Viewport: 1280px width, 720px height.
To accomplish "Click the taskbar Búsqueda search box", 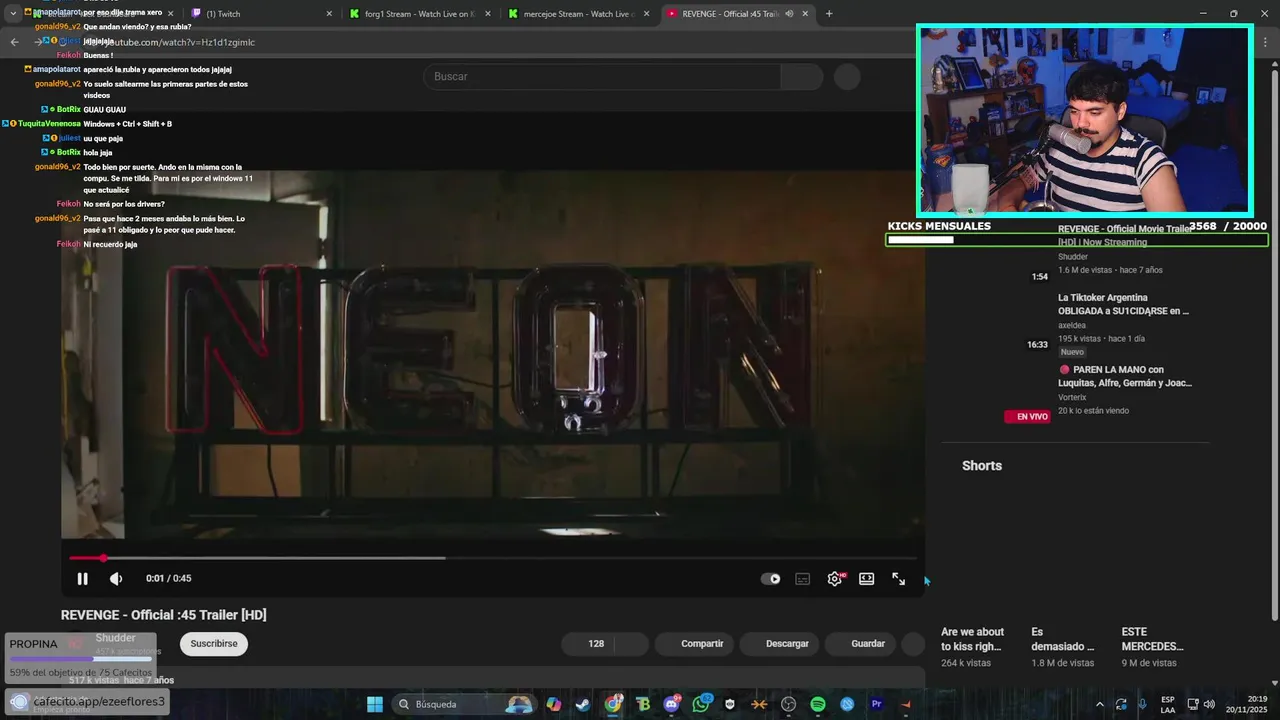I will pos(463,704).
